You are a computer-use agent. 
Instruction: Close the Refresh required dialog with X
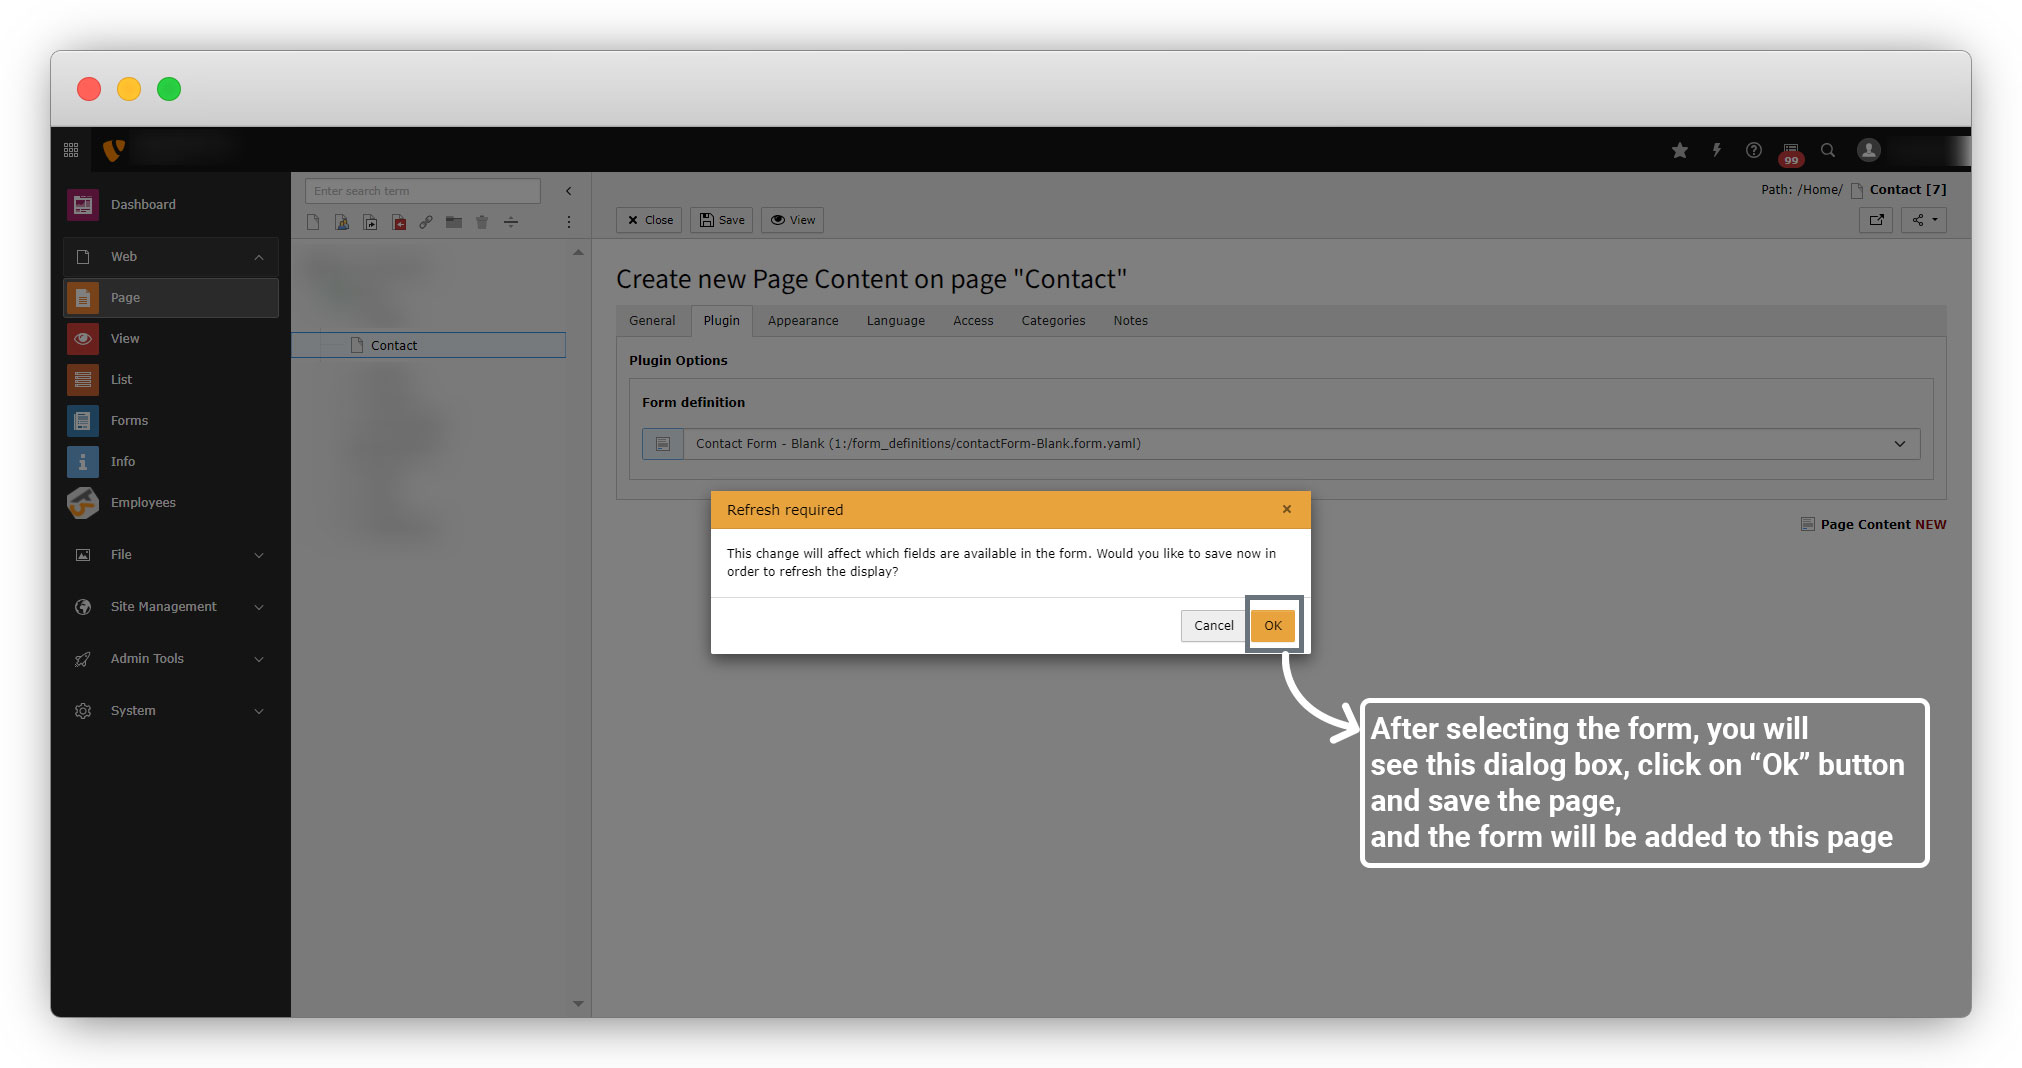(x=1287, y=509)
